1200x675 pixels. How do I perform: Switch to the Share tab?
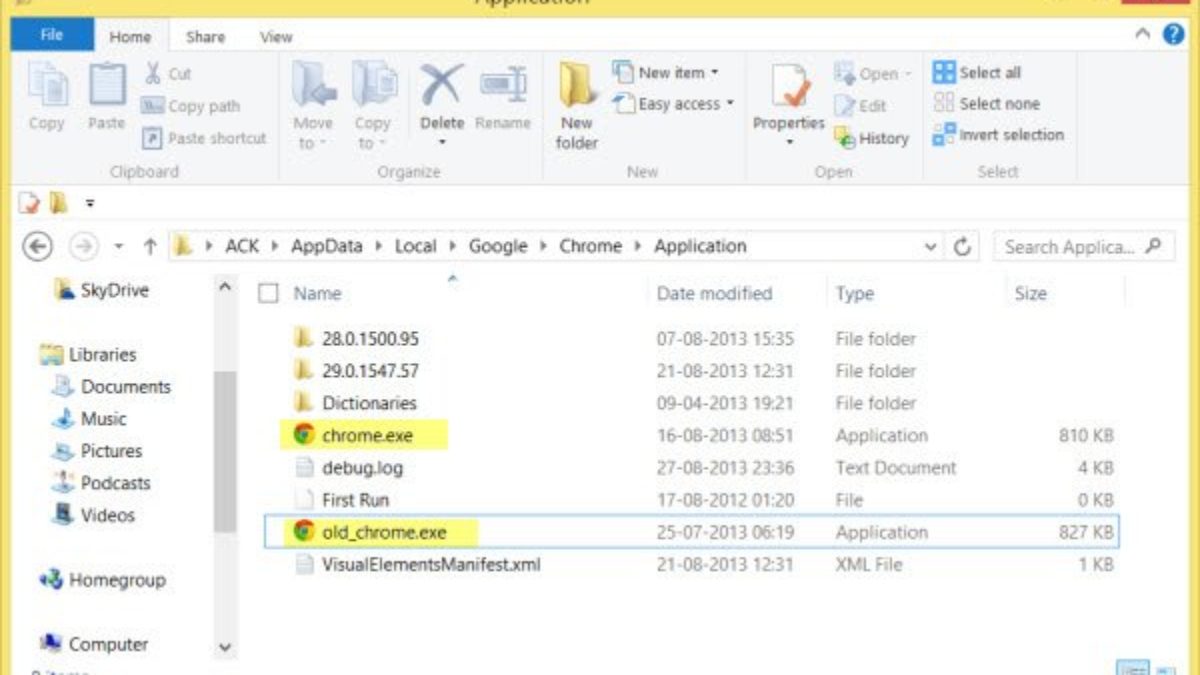pos(205,36)
